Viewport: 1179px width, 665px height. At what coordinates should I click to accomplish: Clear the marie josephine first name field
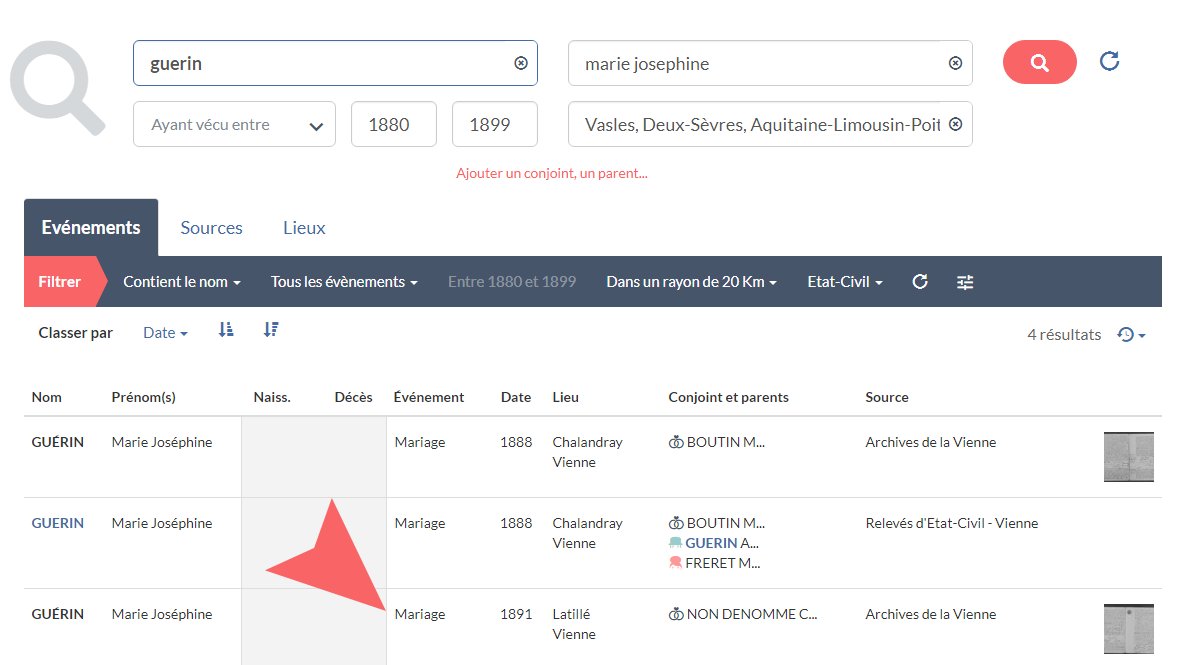tap(955, 63)
